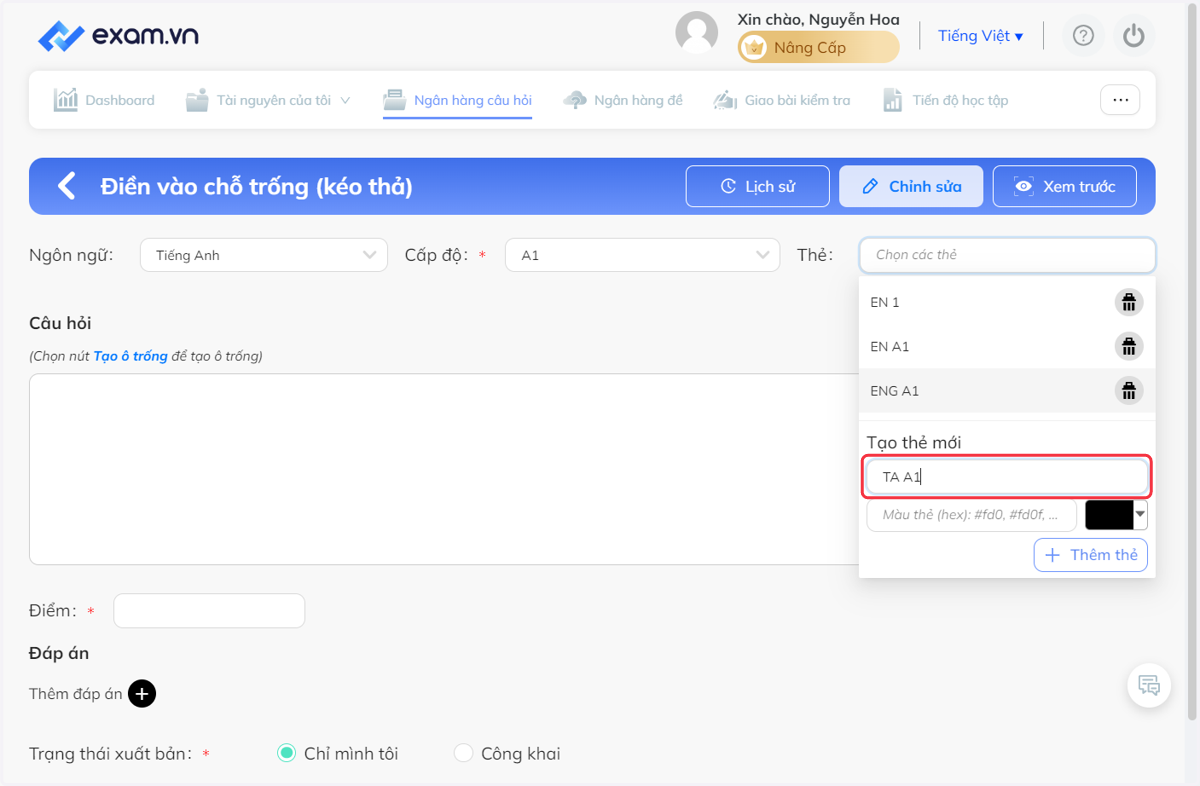Viewport: 1200px width, 786px height.
Task: Delete the ENG A1 tag trash icon
Action: pyautogui.click(x=1129, y=390)
